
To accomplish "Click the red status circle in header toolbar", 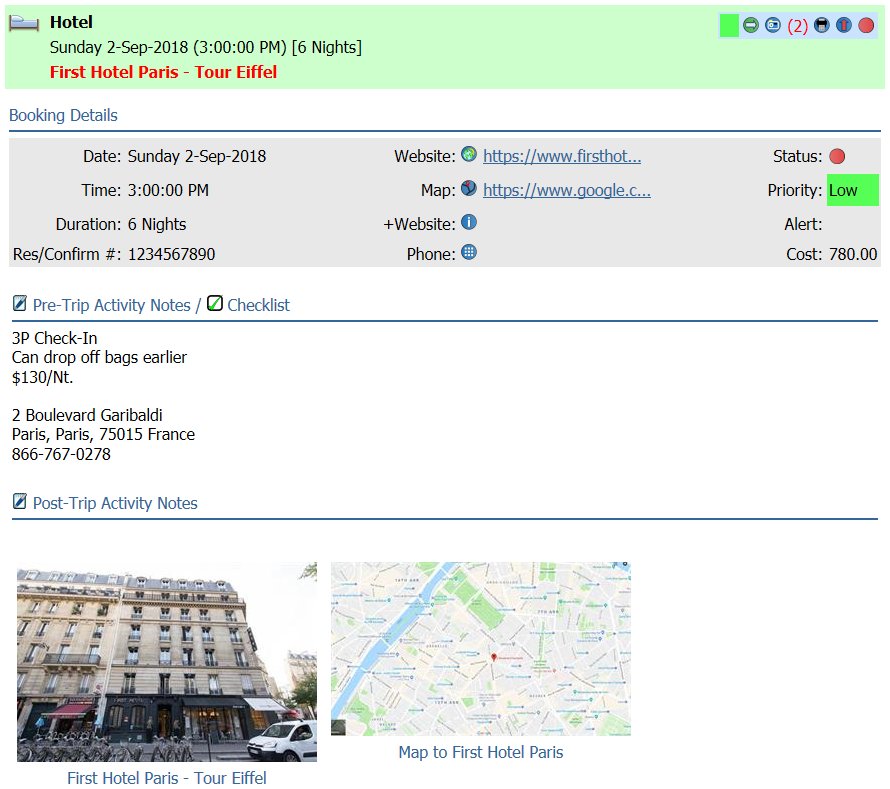I will (866, 26).
